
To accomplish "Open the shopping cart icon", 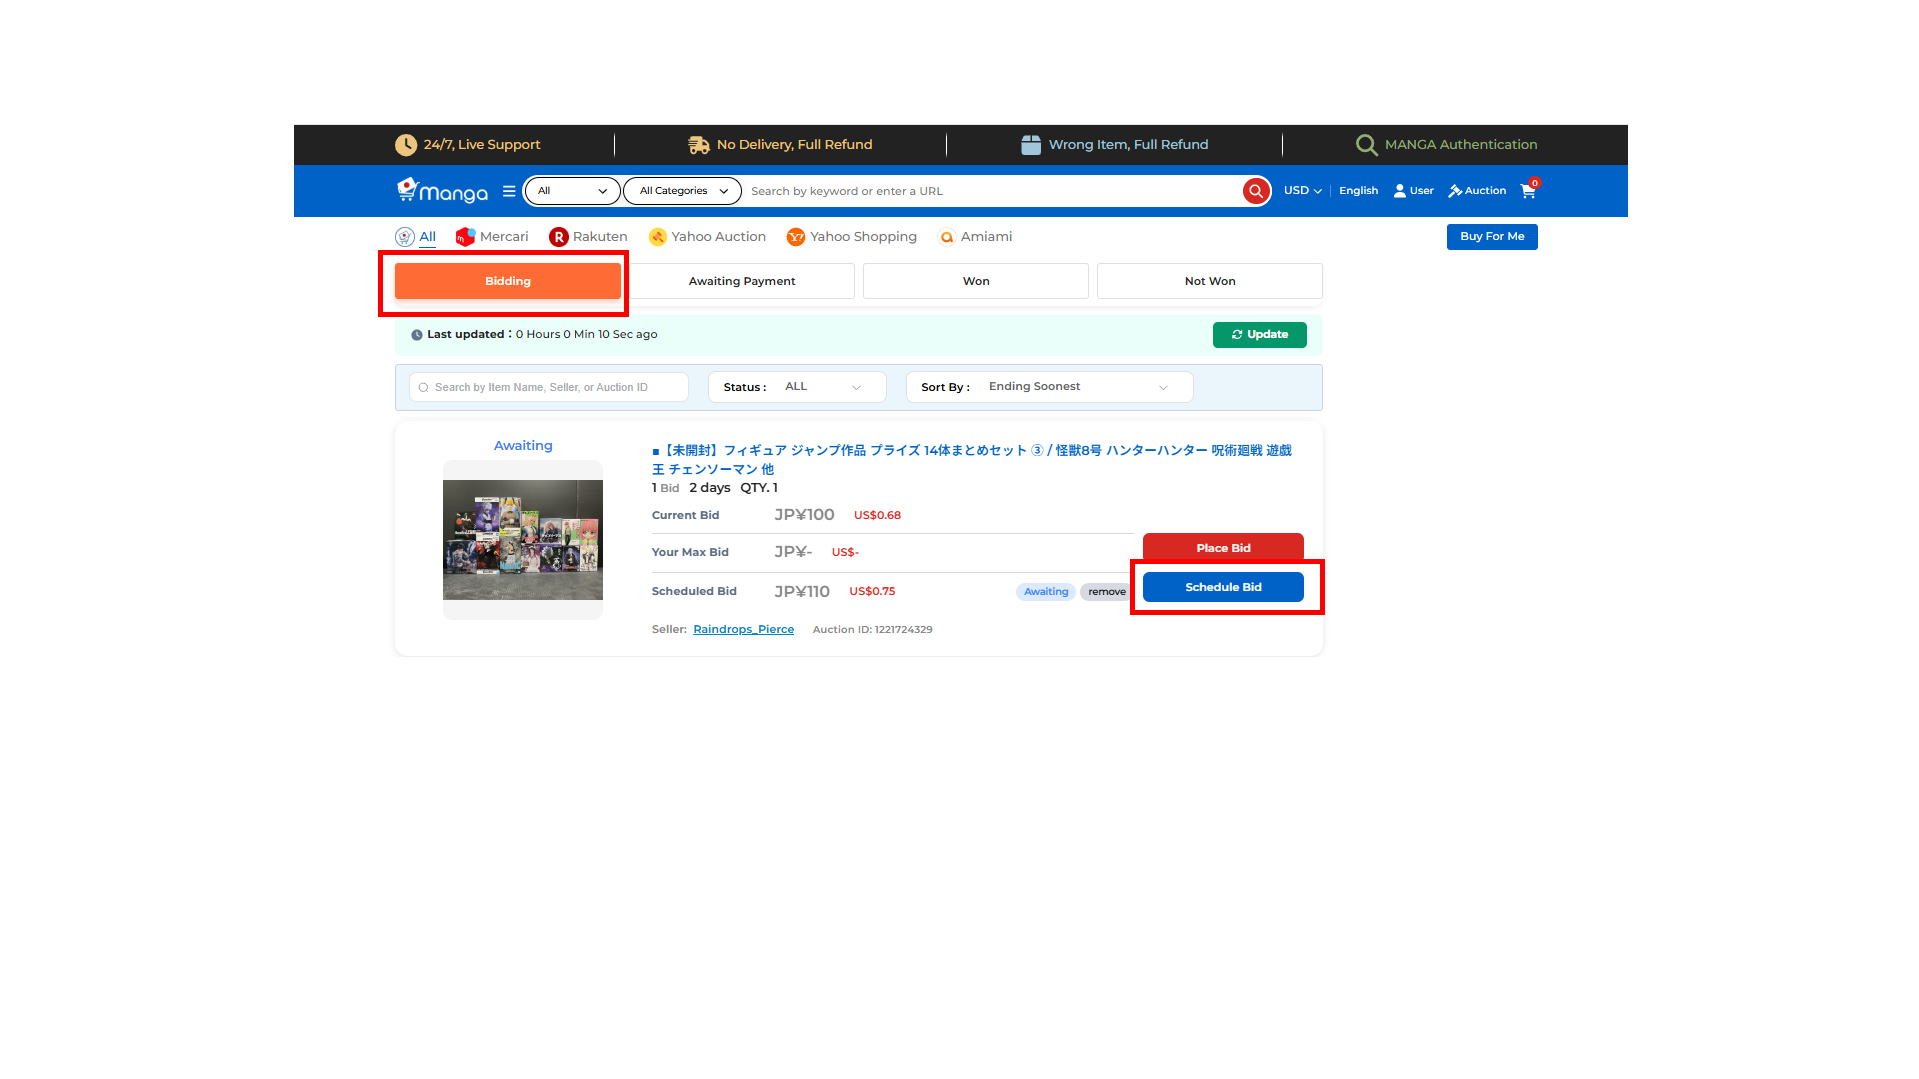I will pos(1528,191).
